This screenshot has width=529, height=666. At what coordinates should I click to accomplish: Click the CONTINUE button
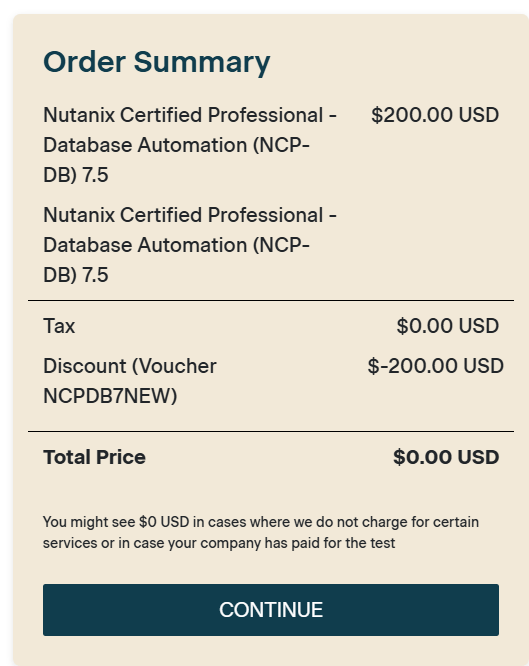(x=271, y=610)
